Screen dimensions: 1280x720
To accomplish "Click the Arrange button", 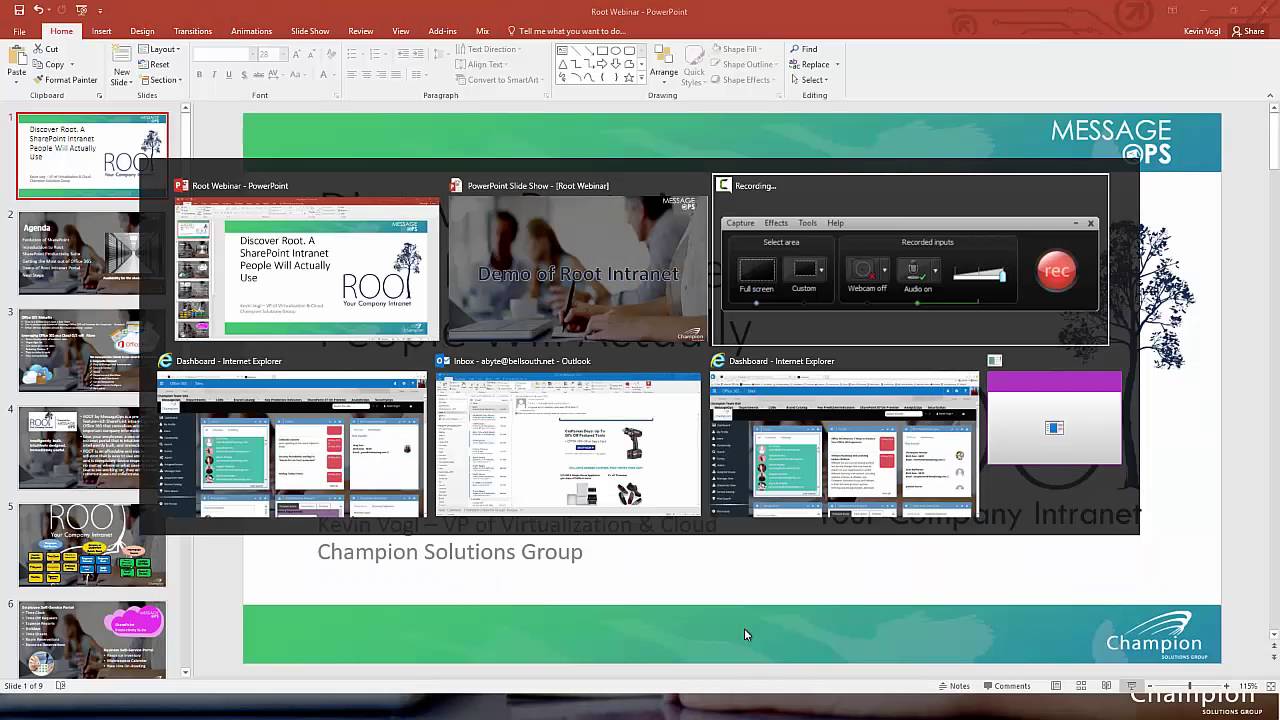I will 663,66.
